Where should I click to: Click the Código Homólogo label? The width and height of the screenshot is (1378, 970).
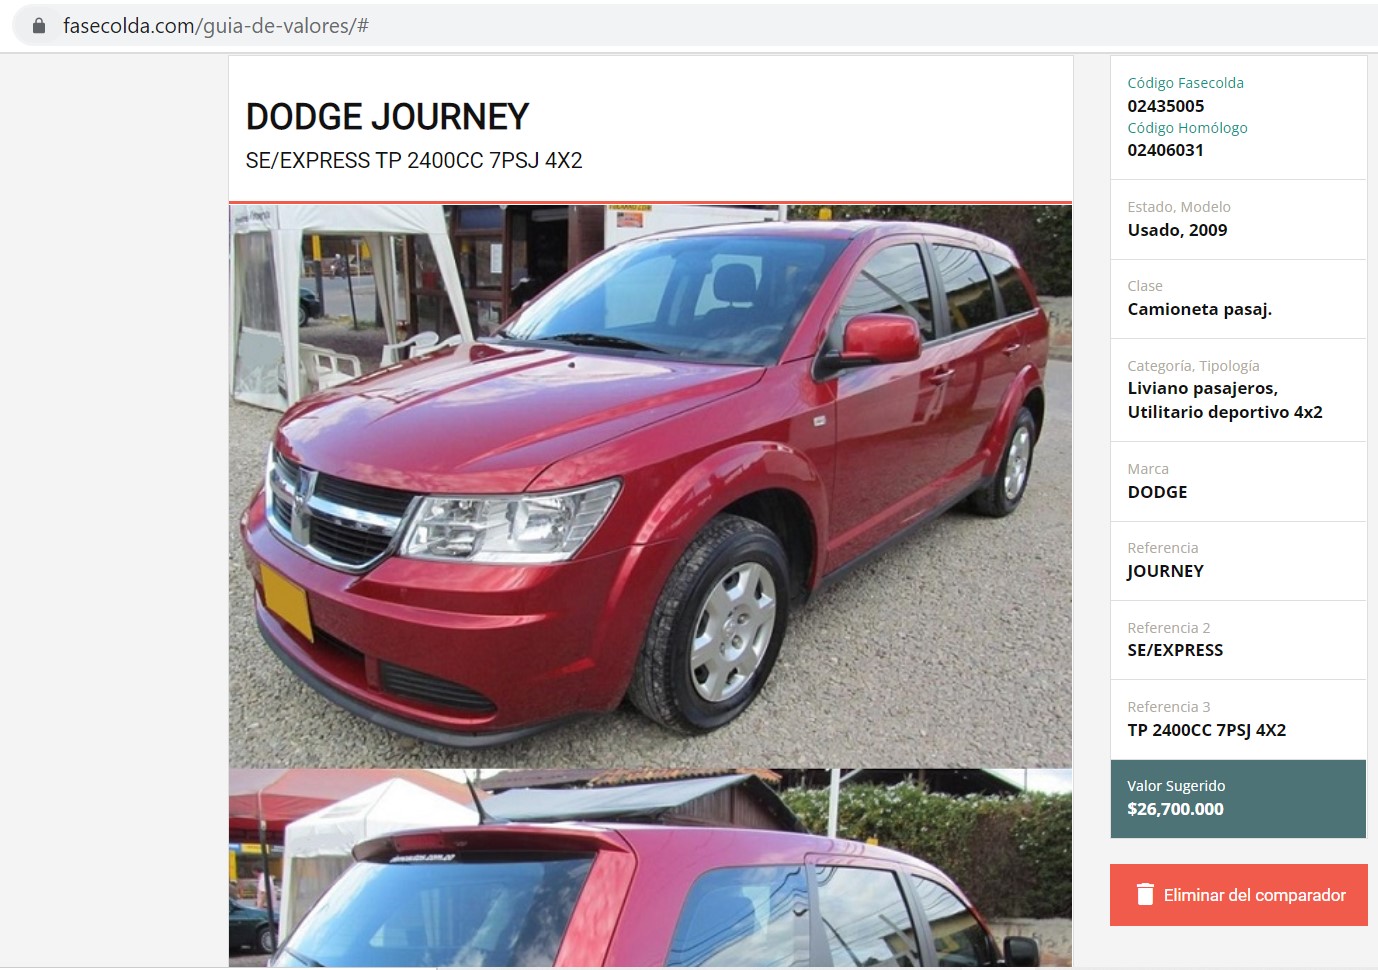(1187, 128)
